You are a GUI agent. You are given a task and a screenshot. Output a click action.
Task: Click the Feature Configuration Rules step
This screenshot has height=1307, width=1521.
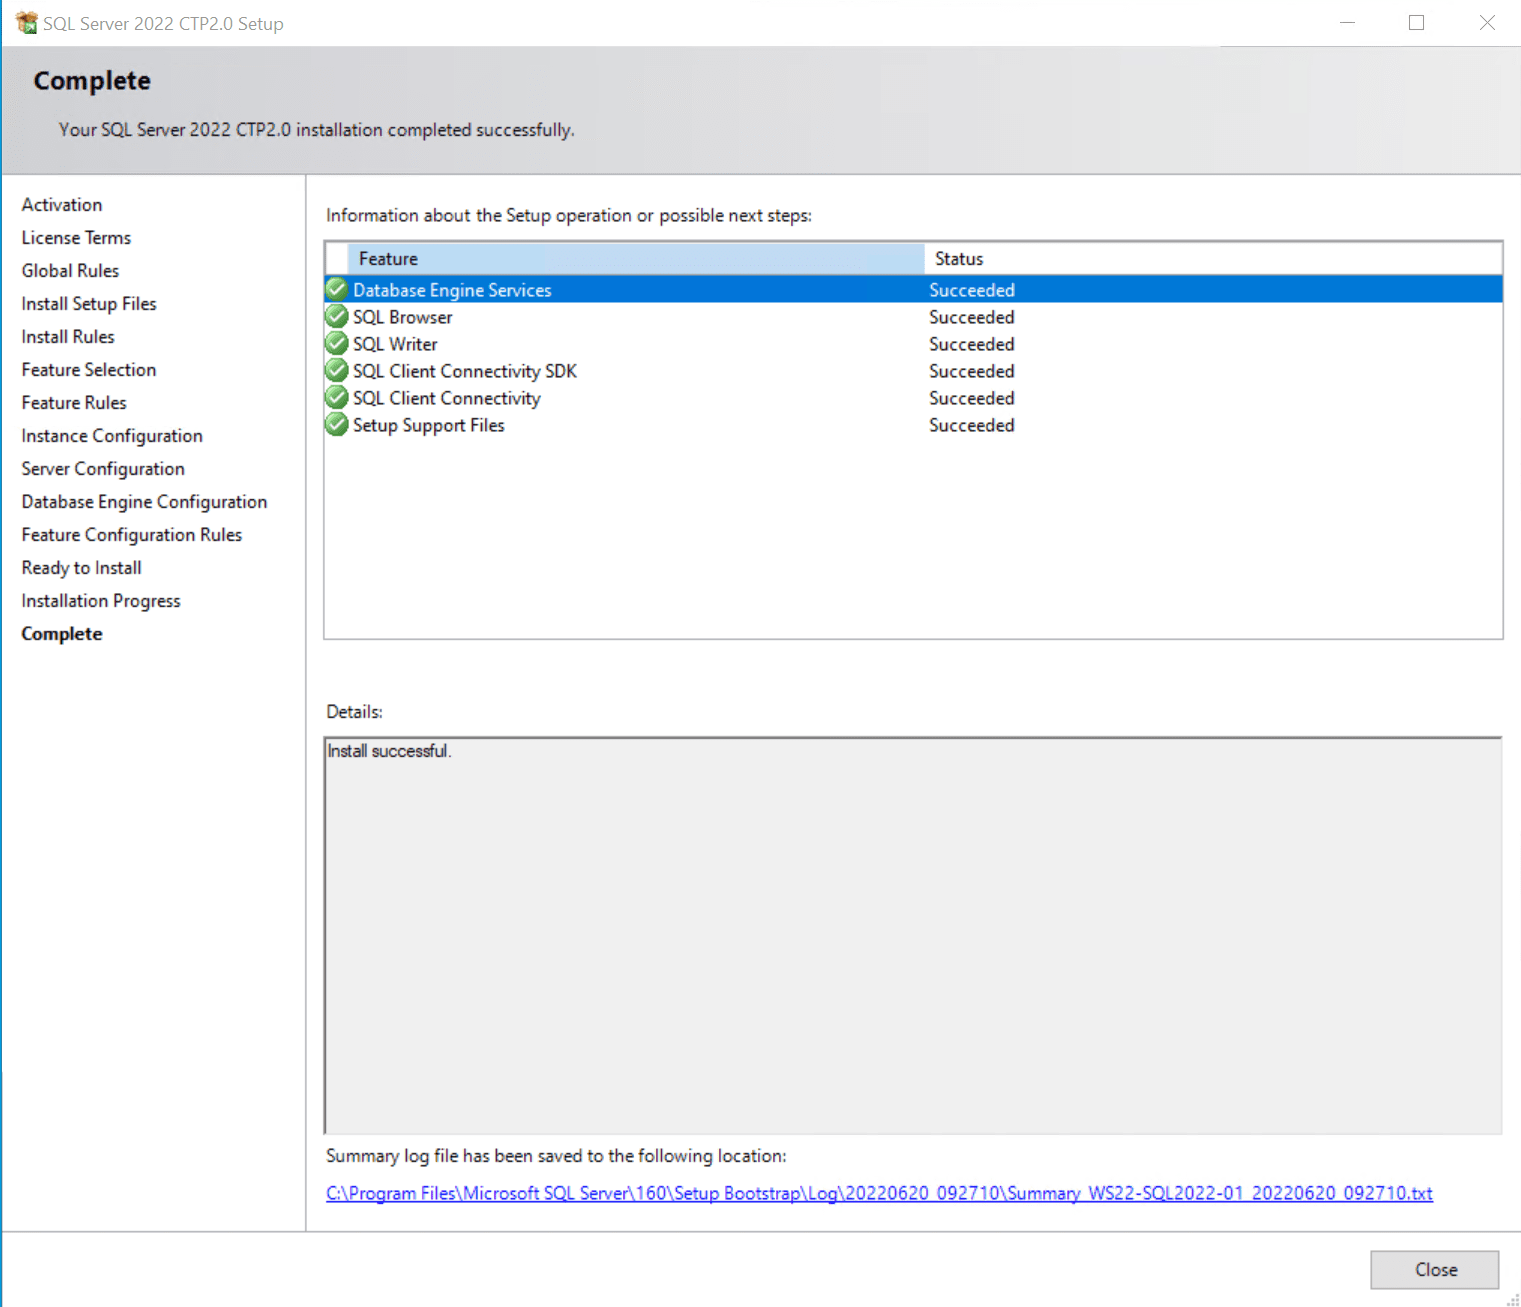pyautogui.click(x=132, y=535)
